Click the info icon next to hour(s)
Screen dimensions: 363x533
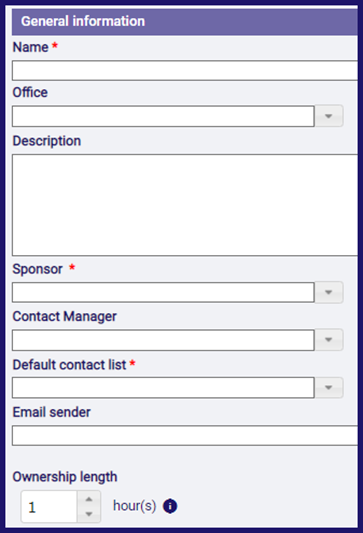click(170, 506)
